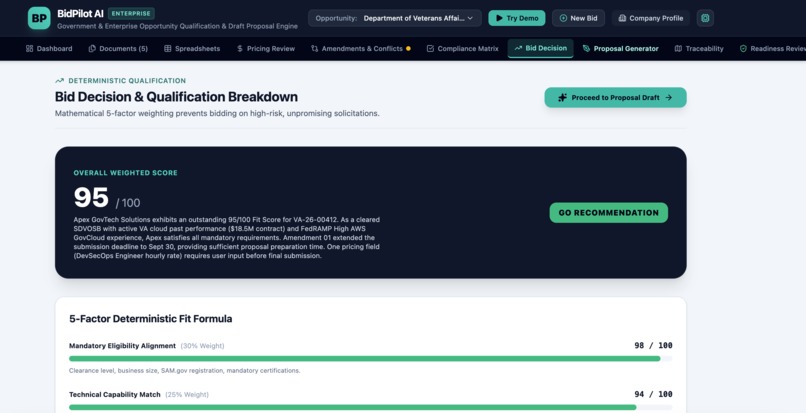Click Proceed to Proposal Draft button
The image size is (806, 413).
pos(615,97)
